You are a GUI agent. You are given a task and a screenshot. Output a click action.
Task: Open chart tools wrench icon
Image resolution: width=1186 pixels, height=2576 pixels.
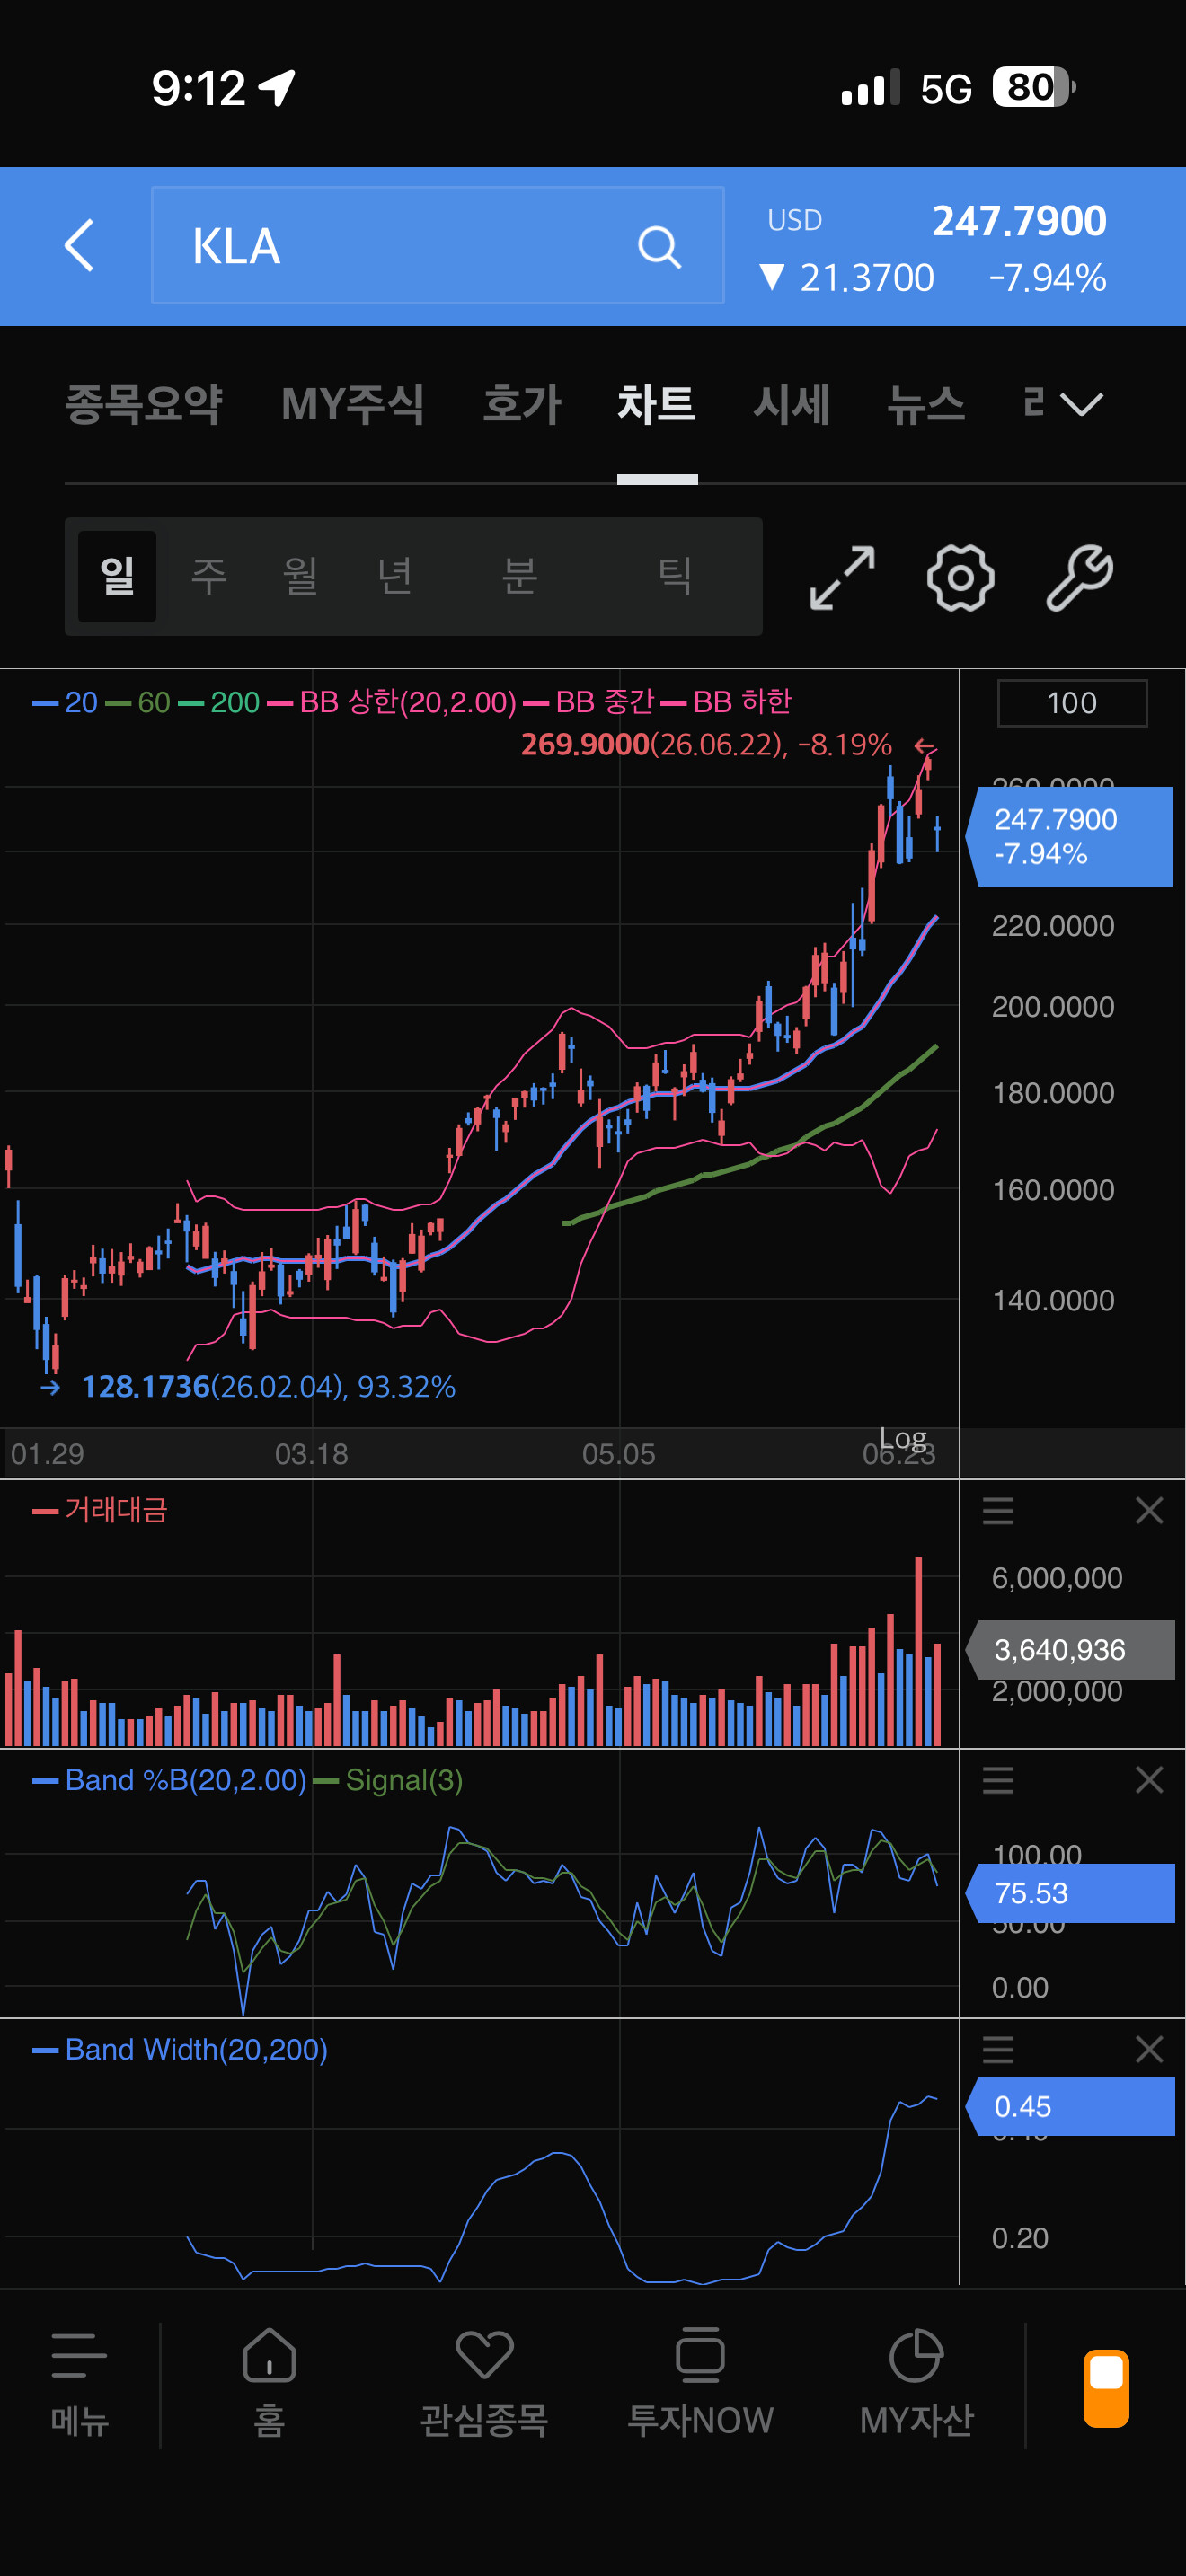pyautogui.click(x=1079, y=577)
